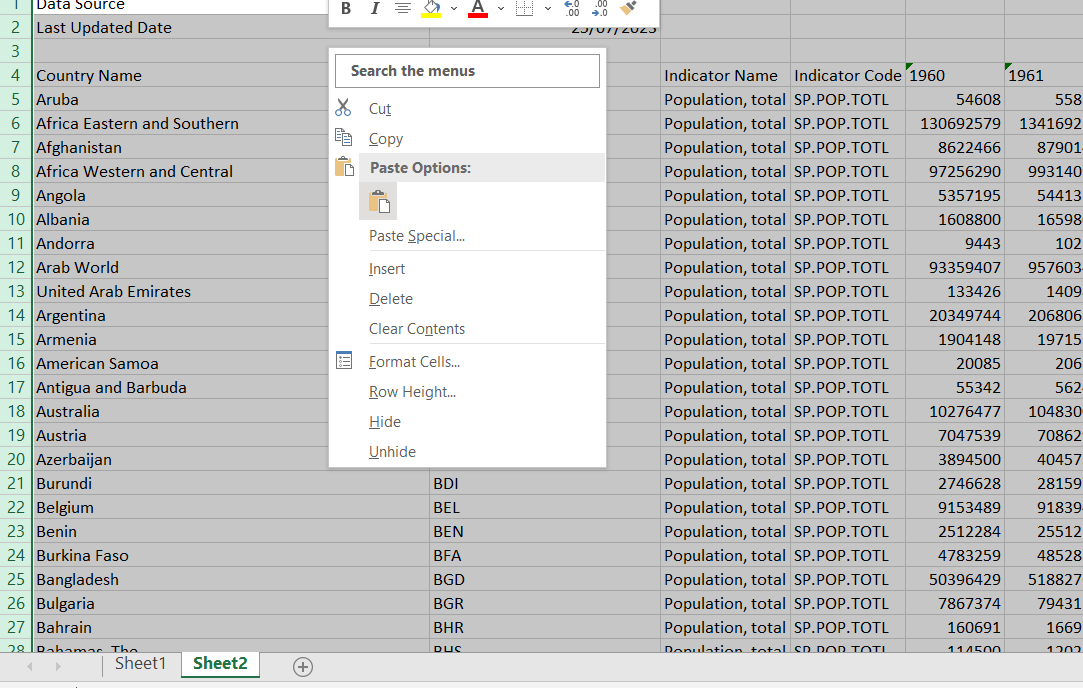Increase decimal places

click(572, 9)
